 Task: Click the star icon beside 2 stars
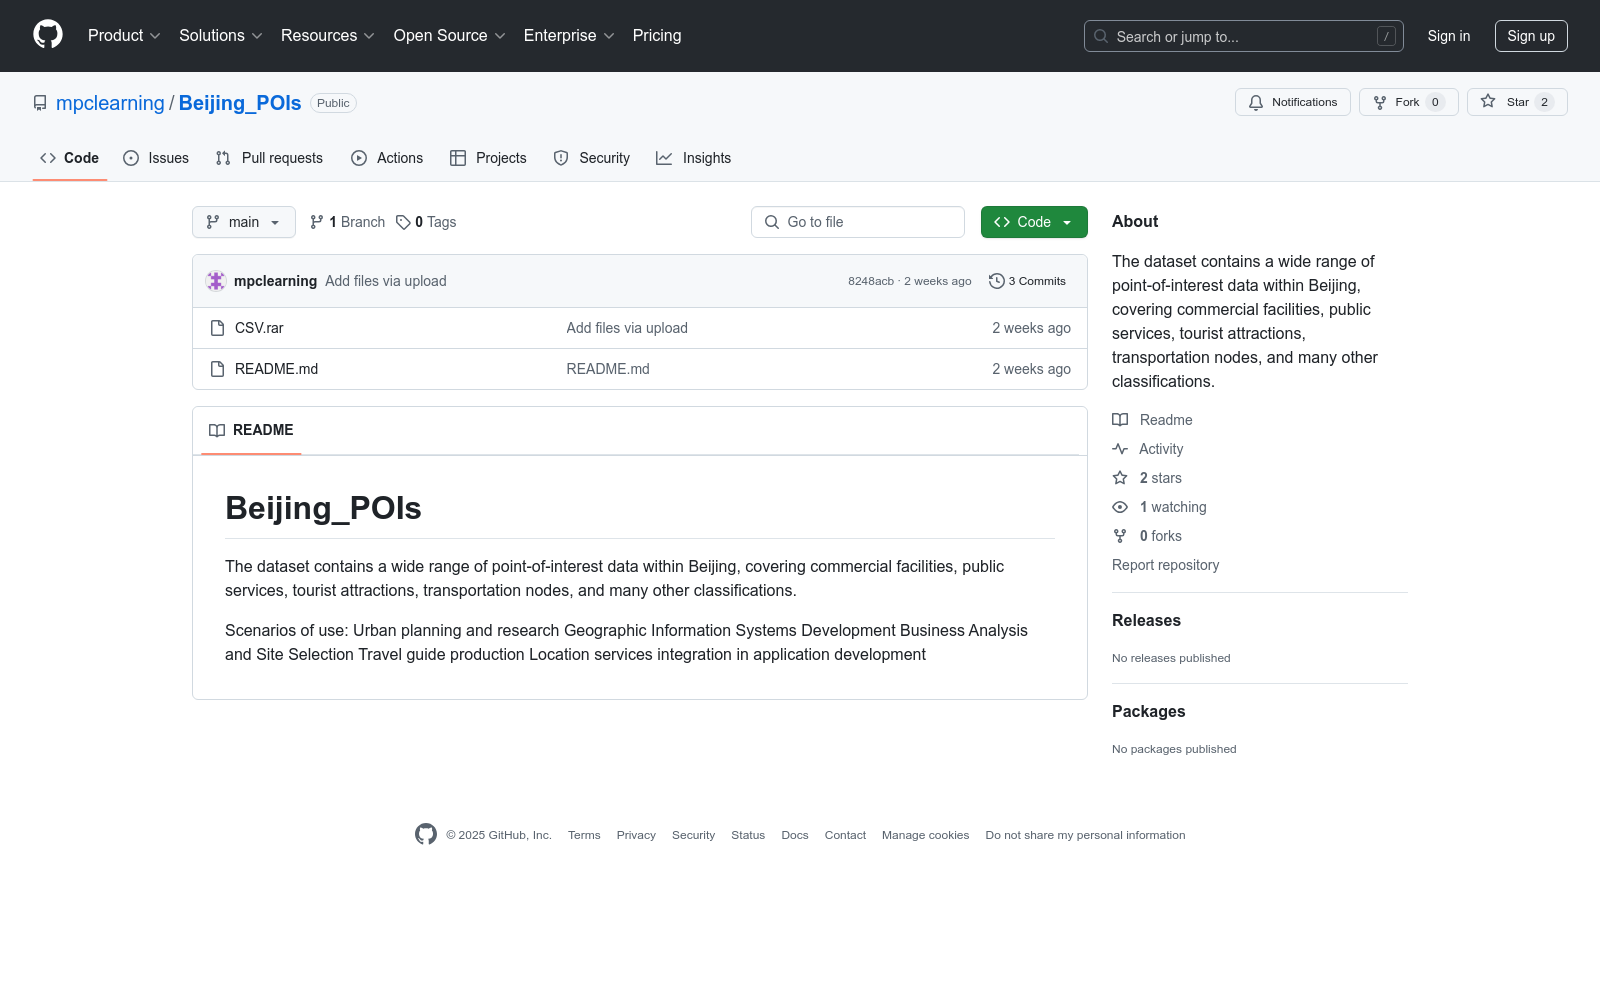point(1120,478)
